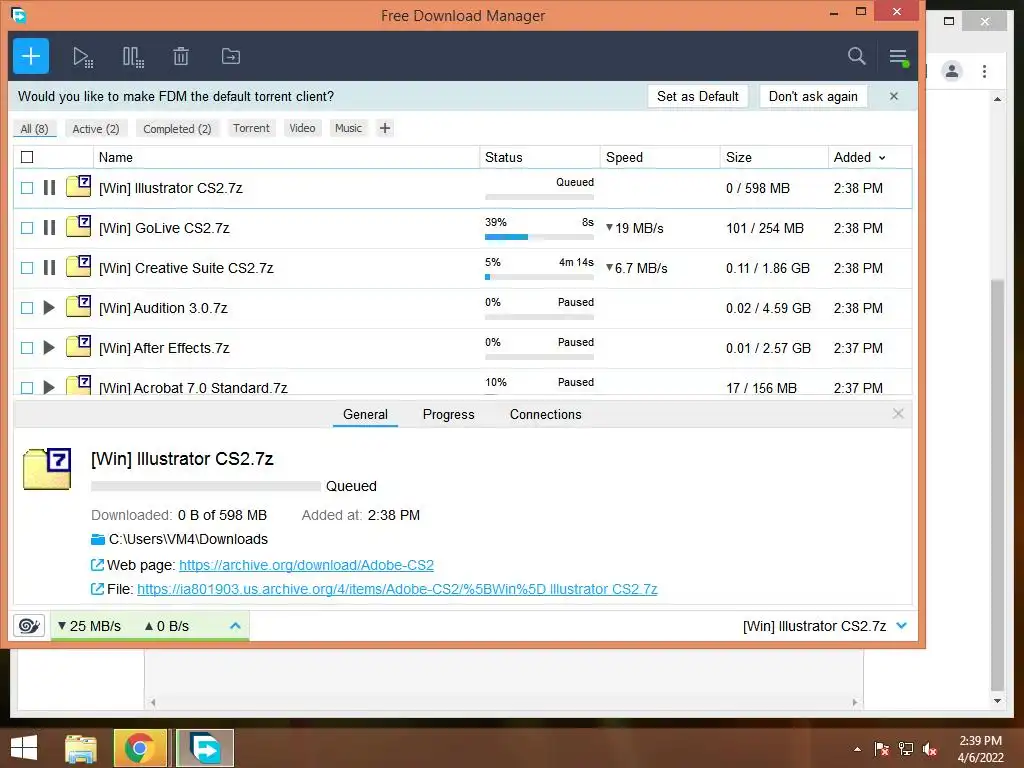The image size is (1024, 768).
Task: Switch to Chrome on the taskbar
Action: point(140,748)
